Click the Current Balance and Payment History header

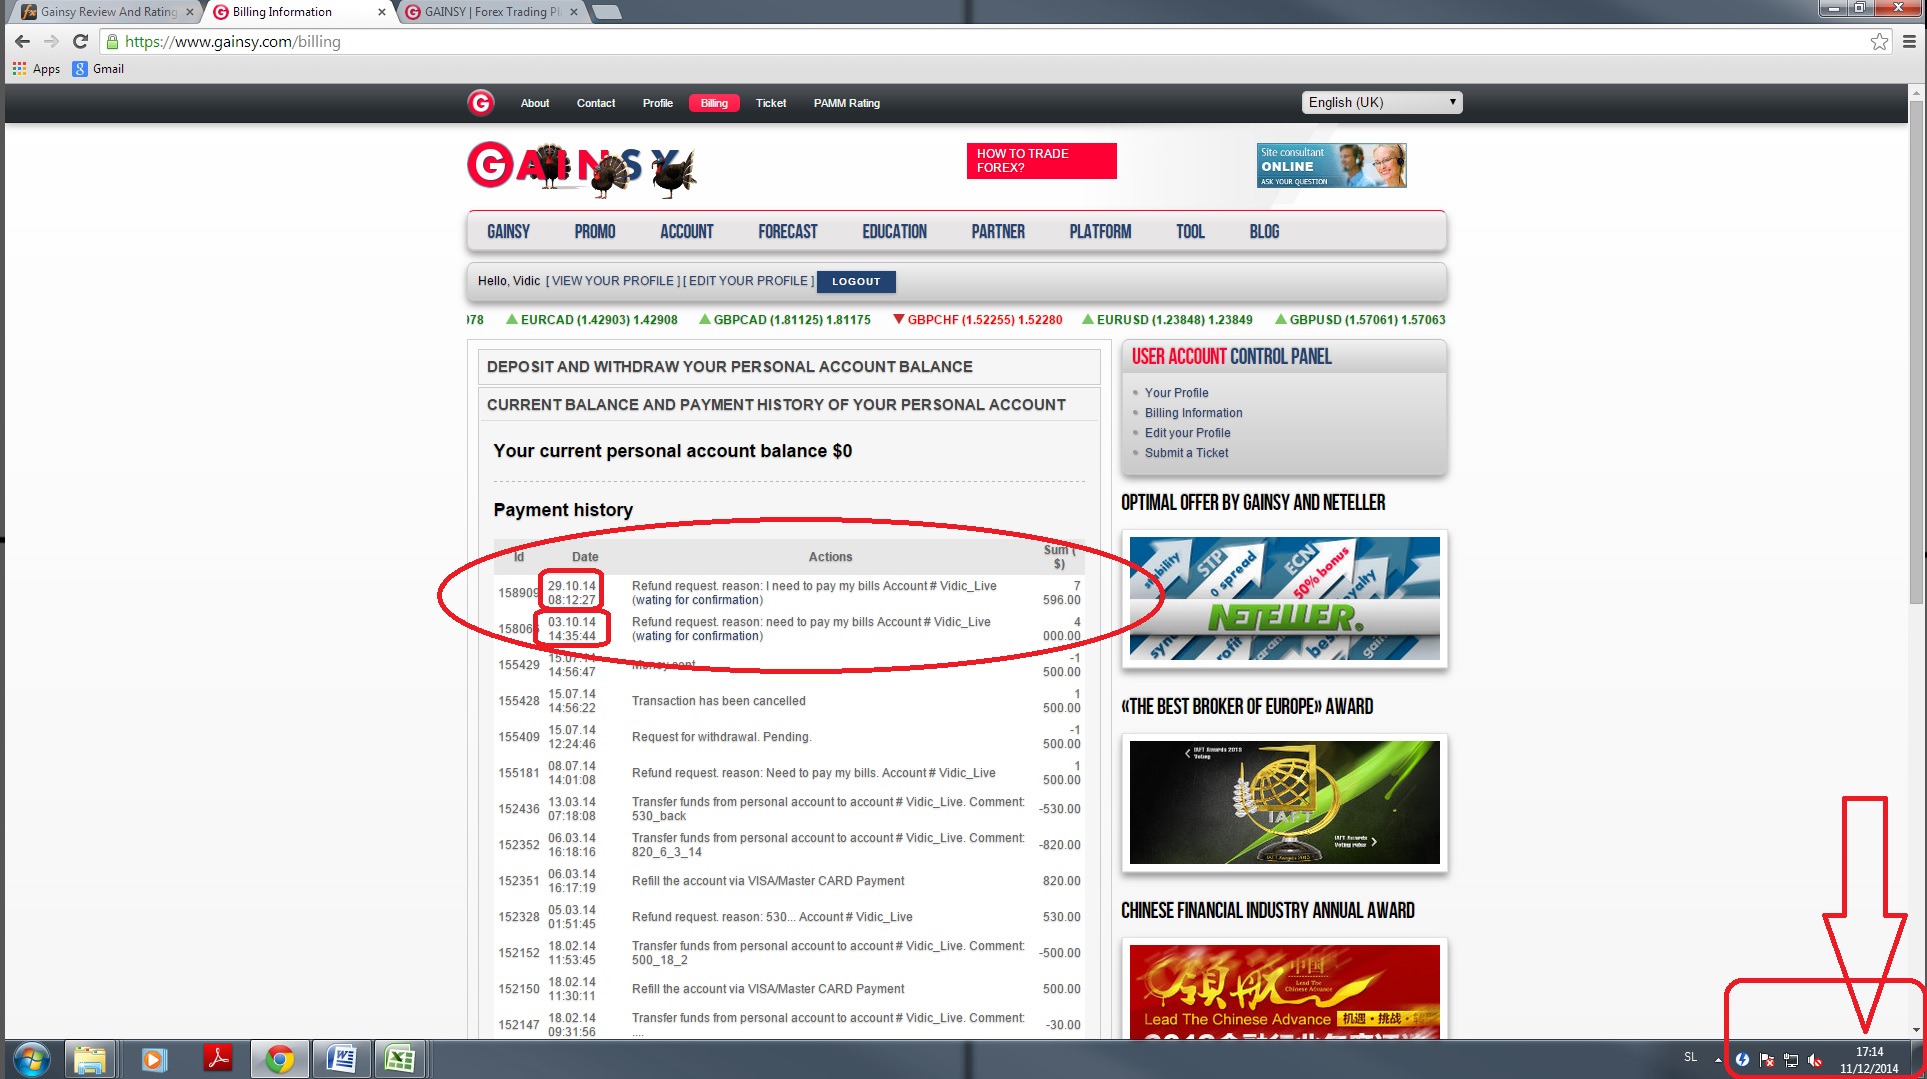pyautogui.click(x=788, y=405)
